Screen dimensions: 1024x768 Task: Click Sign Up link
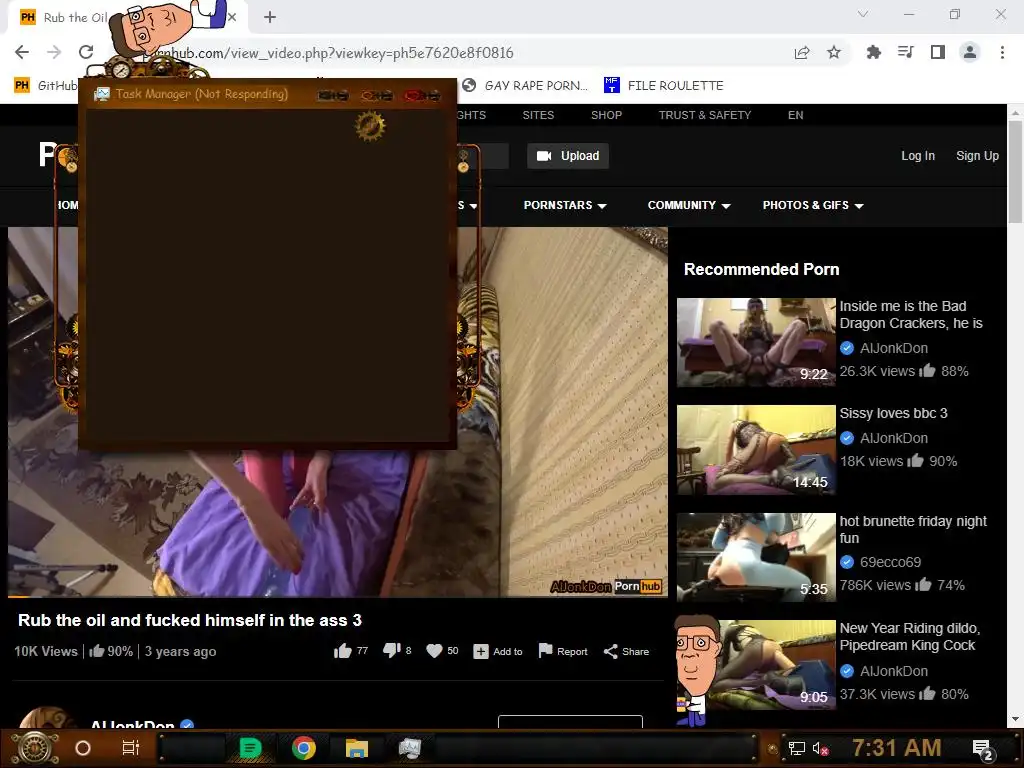[977, 156]
